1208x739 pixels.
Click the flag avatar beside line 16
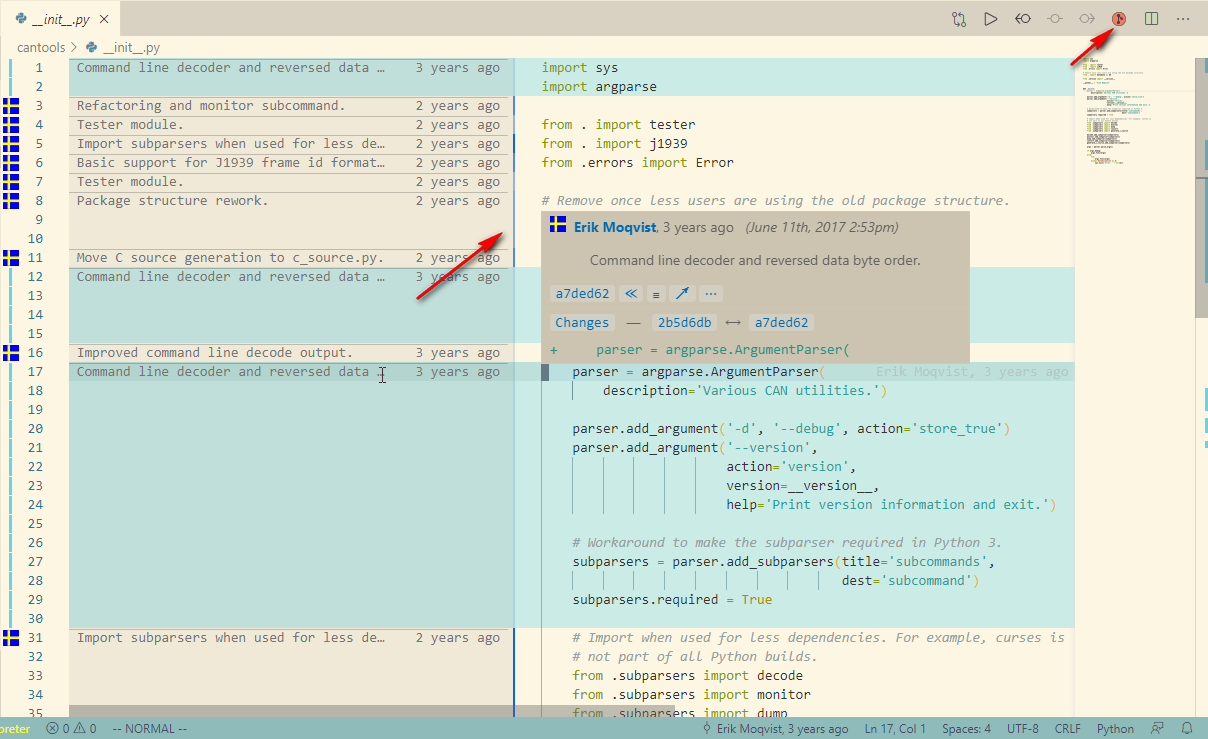tap(11, 352)
